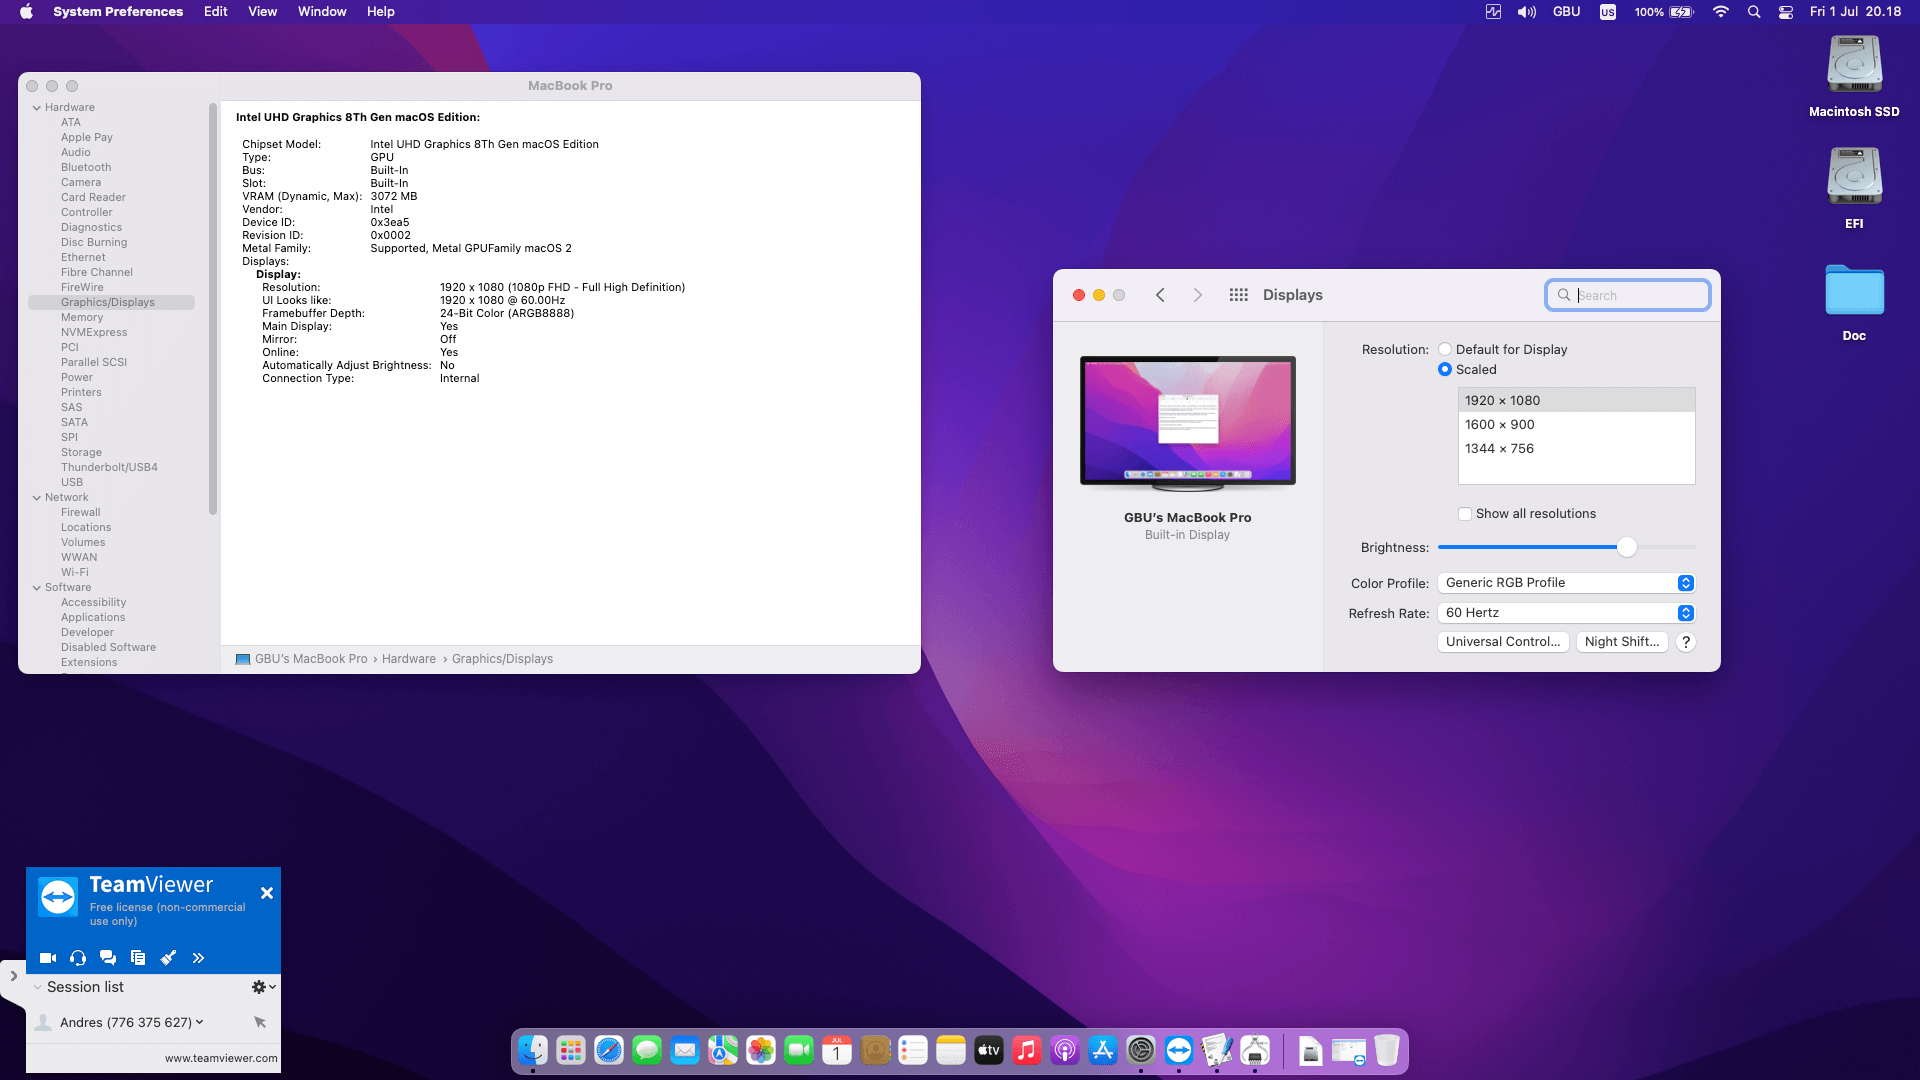This screenshot has width=1920, height=1080.
Task: Open the TeamViewer chat bubbles icon
Action: pos(108,958)
